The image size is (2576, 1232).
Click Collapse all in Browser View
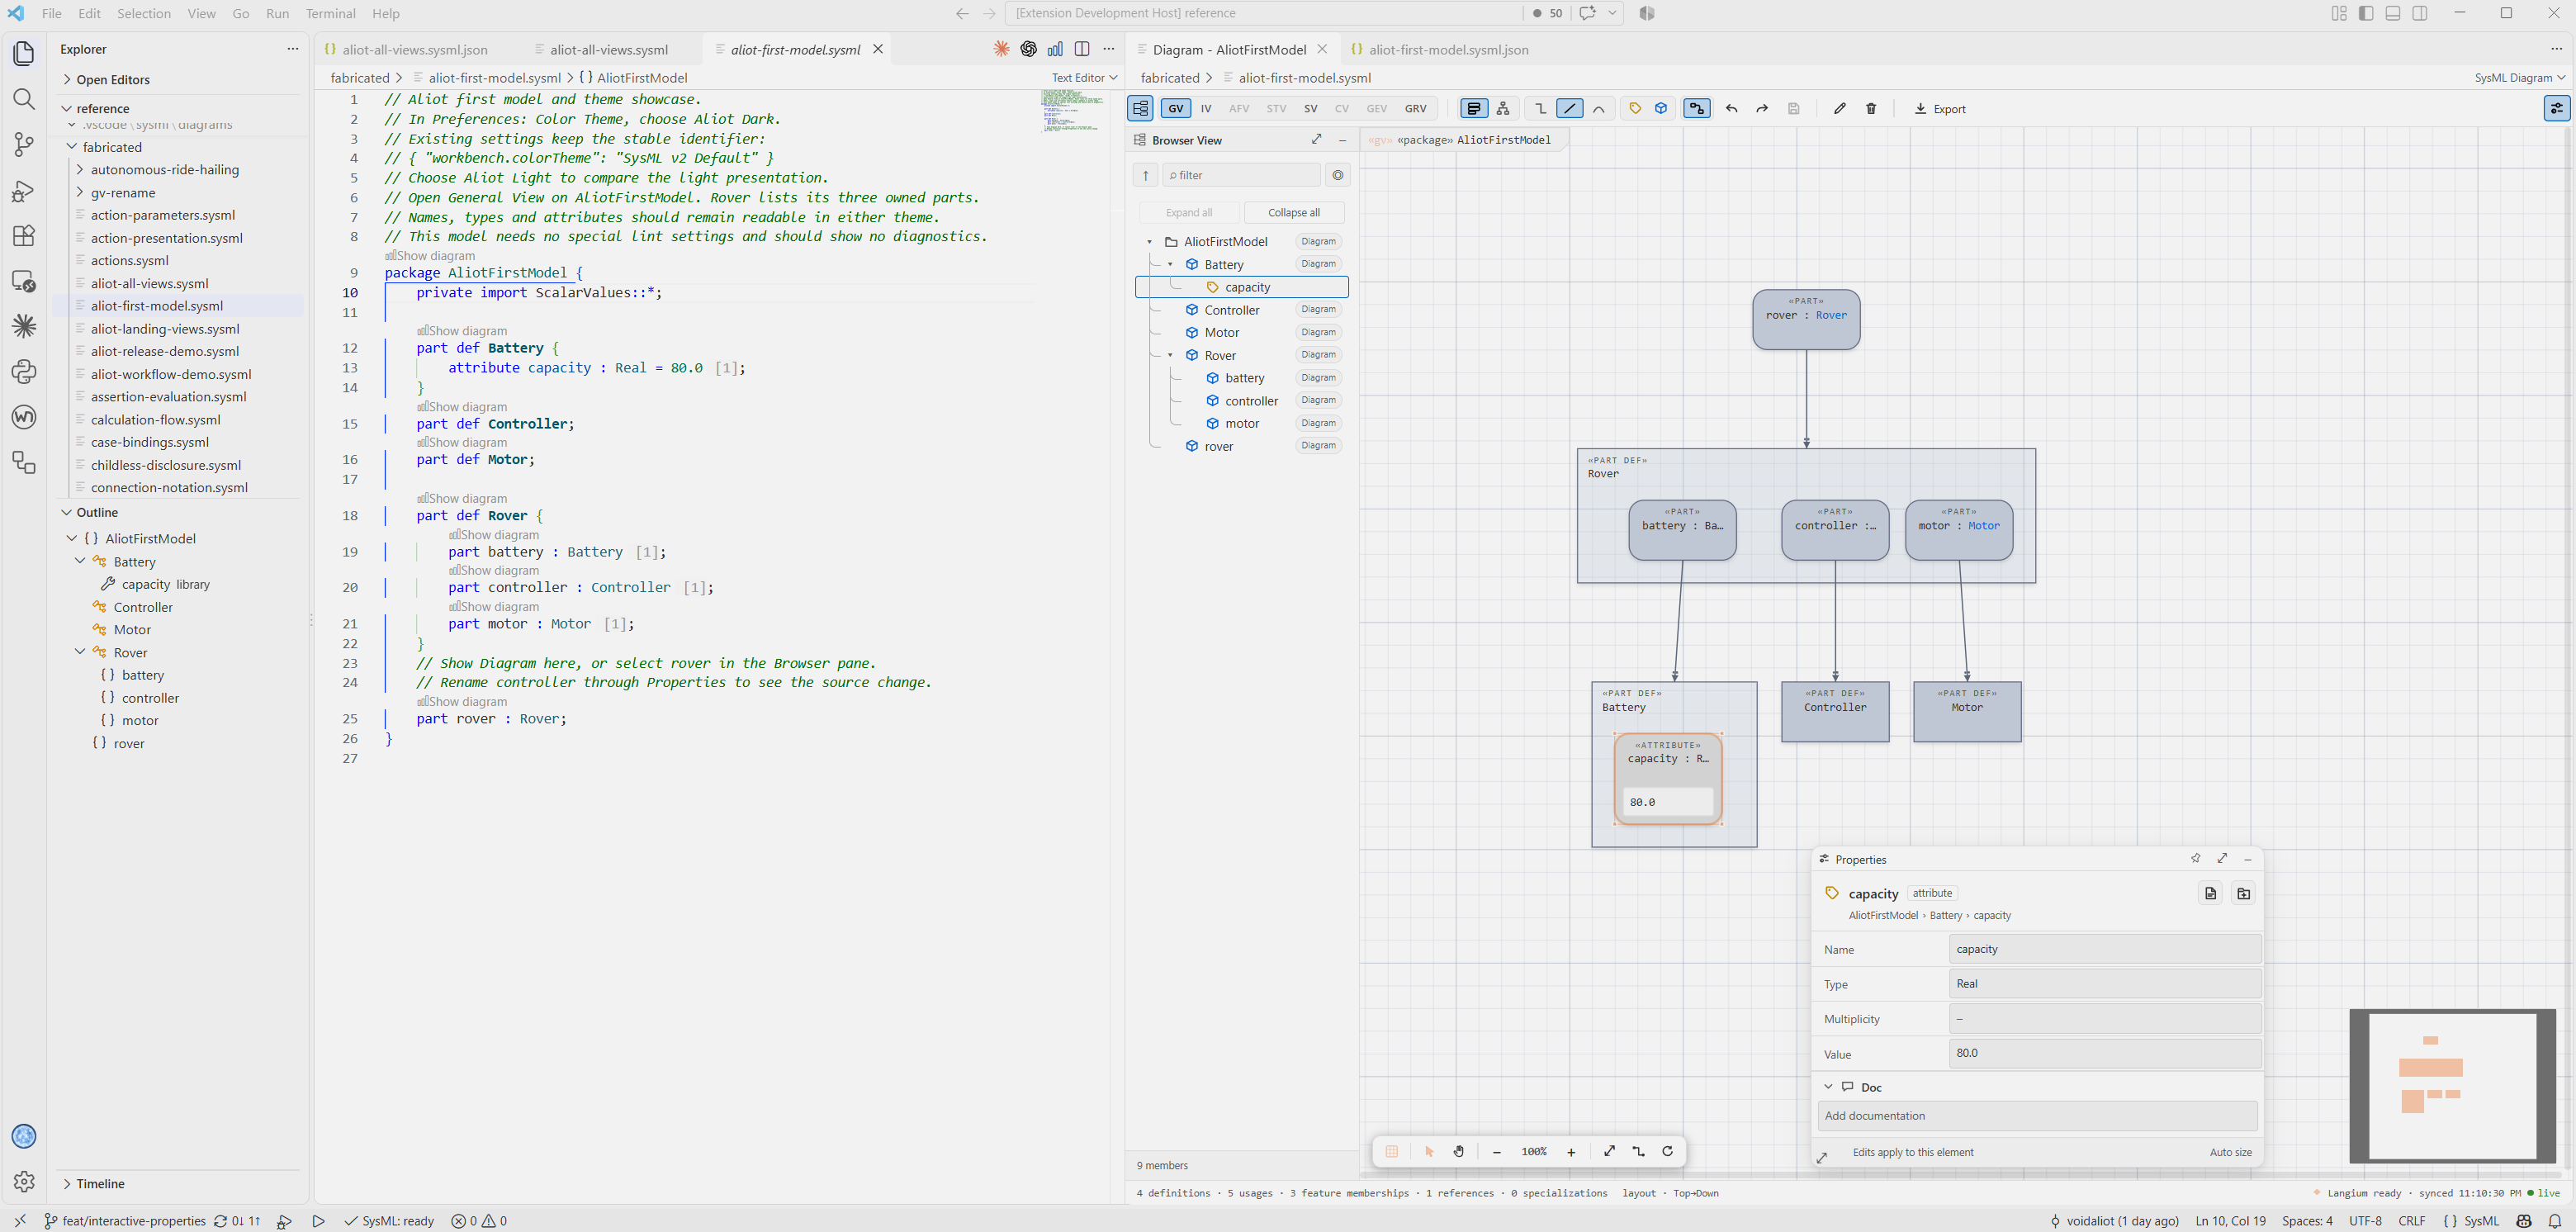click(1294, 213)
